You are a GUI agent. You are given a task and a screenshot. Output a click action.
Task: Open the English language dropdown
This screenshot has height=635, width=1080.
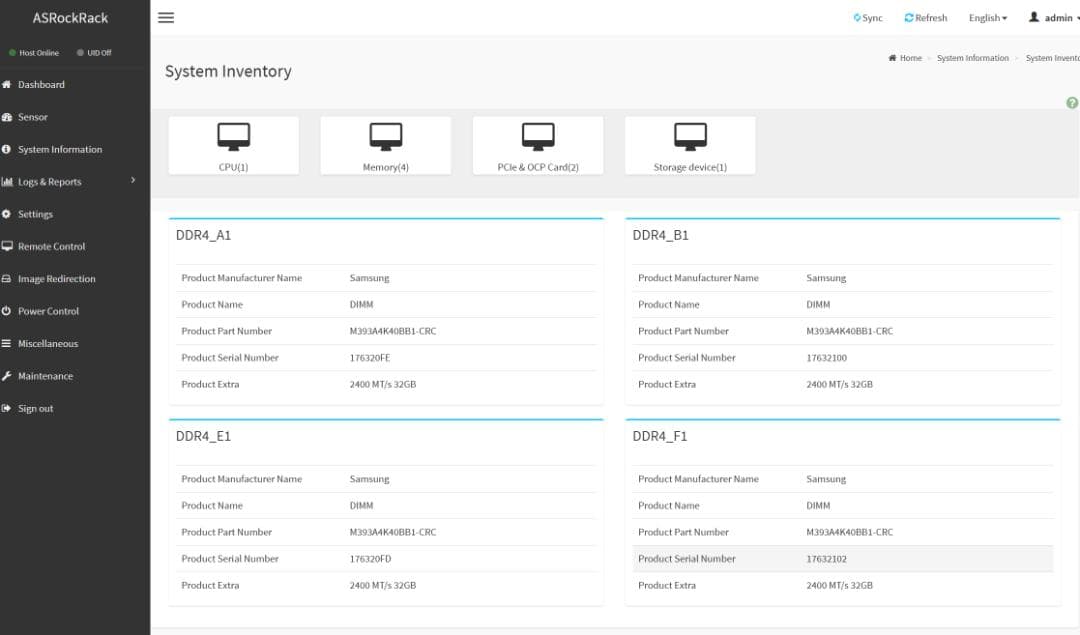987,18
